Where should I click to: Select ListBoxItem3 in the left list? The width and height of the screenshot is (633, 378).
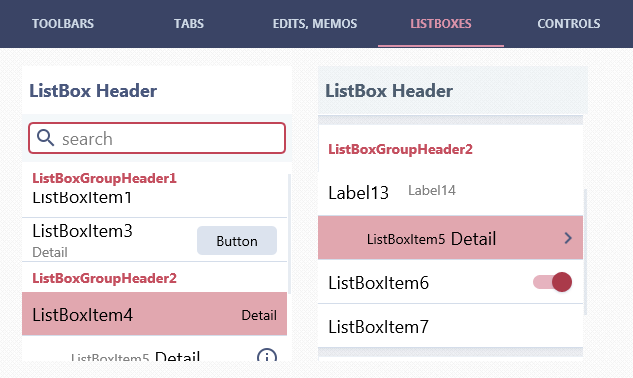pyautogui.click(x=155, y=239)
